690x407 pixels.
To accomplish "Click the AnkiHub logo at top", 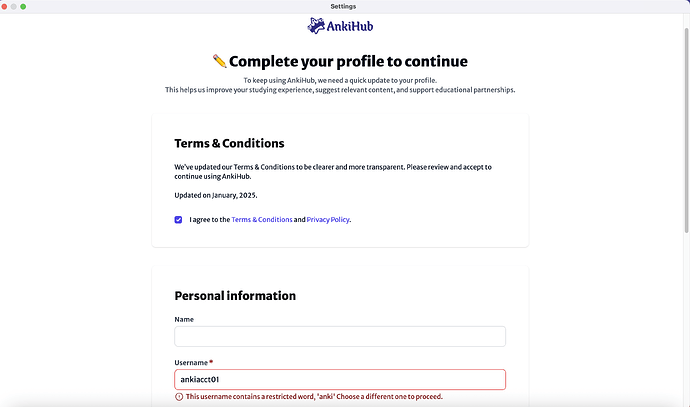I will [340, 26].
